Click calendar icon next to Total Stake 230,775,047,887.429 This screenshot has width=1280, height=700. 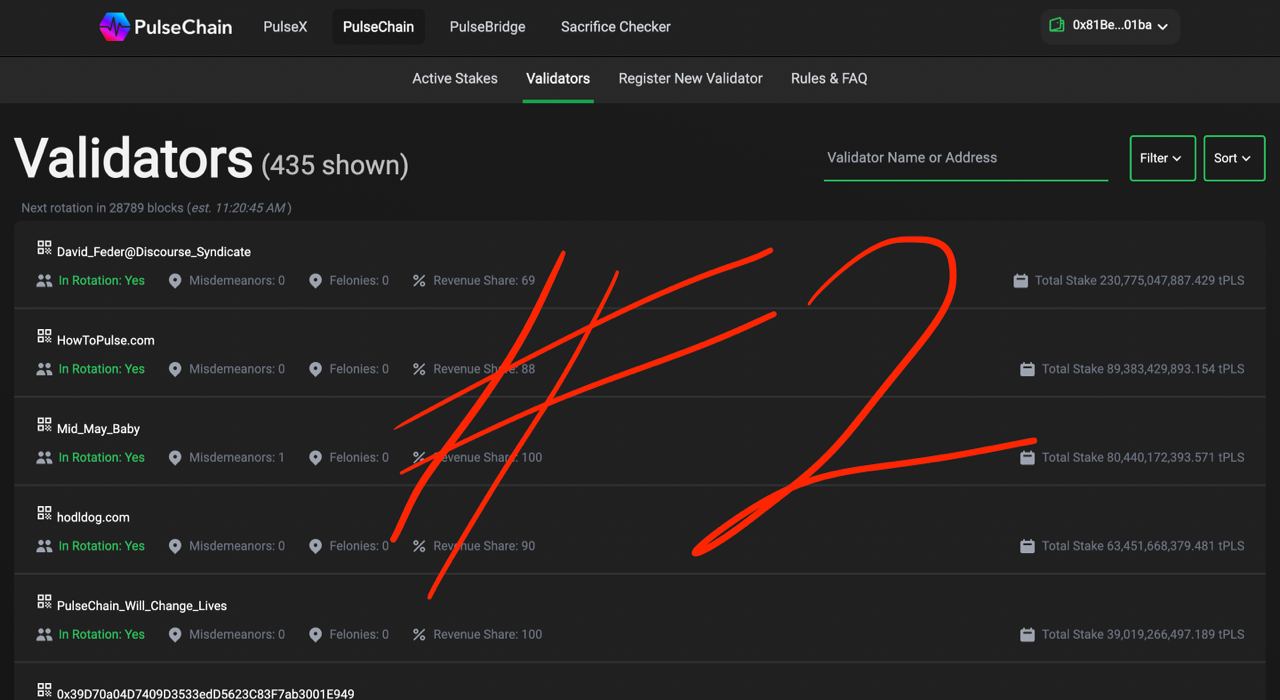[x=1020, y=281]
